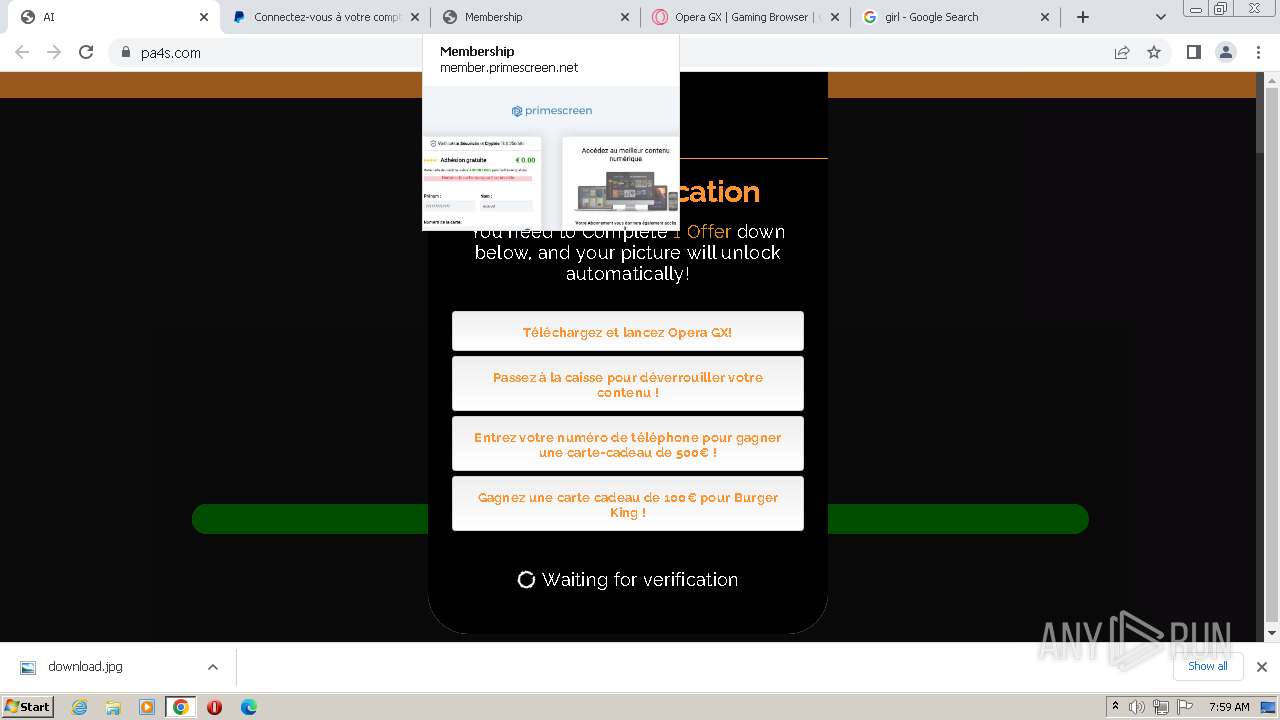Show hidden system tray icons
Screen dimensions: 1280x720
[x=1115, y=707]
